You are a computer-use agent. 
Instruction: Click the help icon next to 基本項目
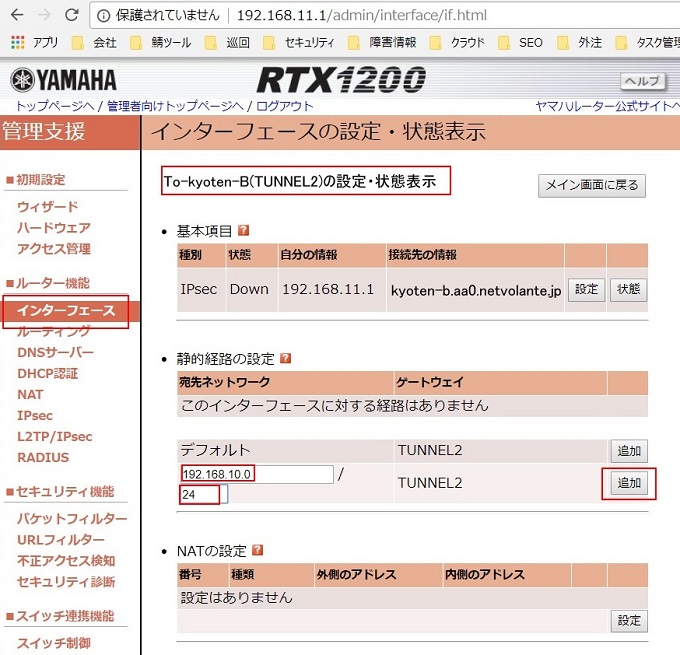[x=244, y=230]
